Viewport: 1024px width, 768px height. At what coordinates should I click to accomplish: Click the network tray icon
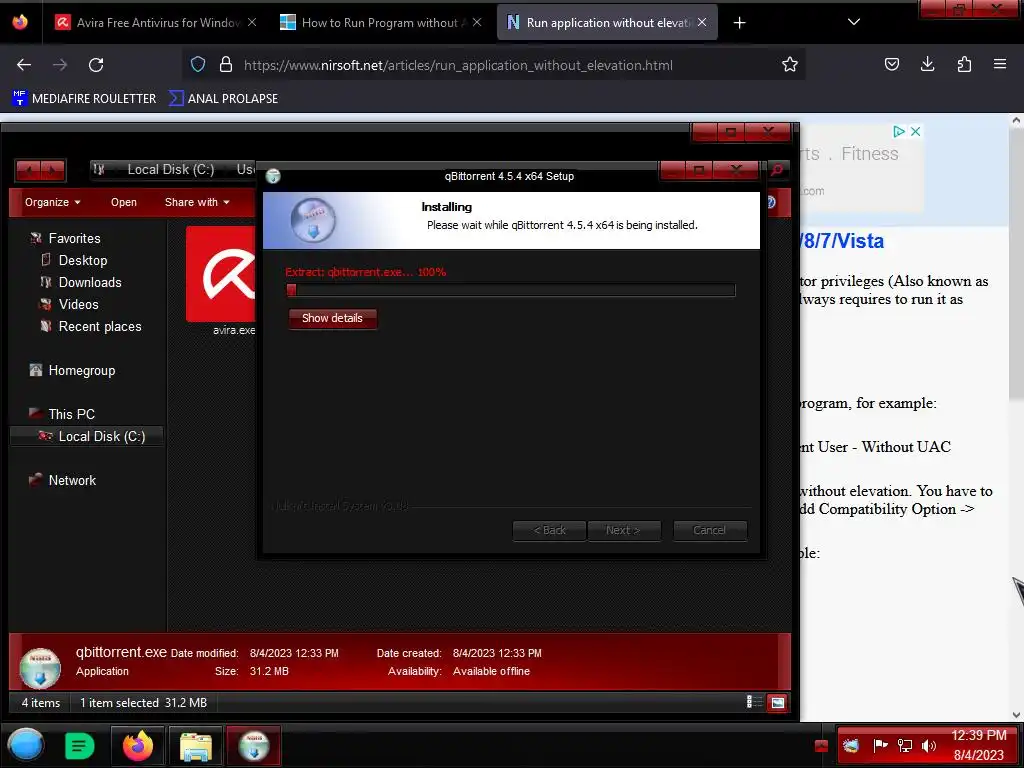pos(904,746)
